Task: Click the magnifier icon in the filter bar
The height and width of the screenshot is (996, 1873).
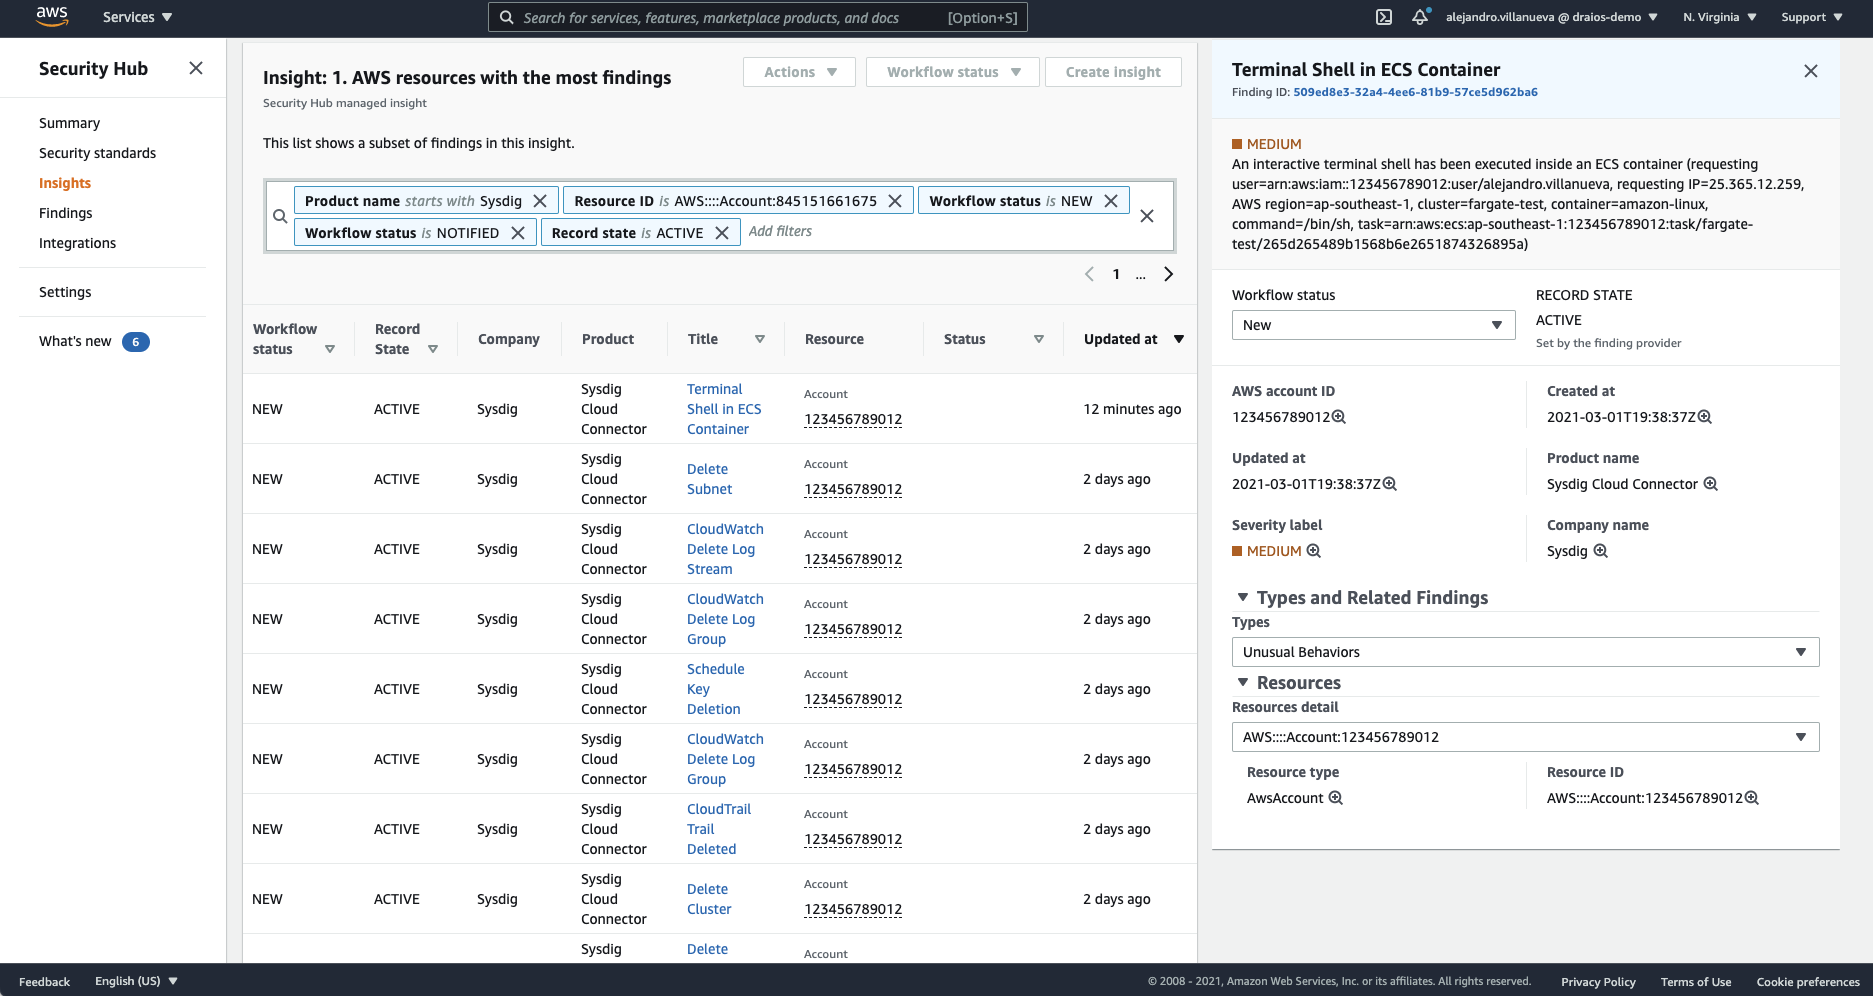Action: point(281,216)
